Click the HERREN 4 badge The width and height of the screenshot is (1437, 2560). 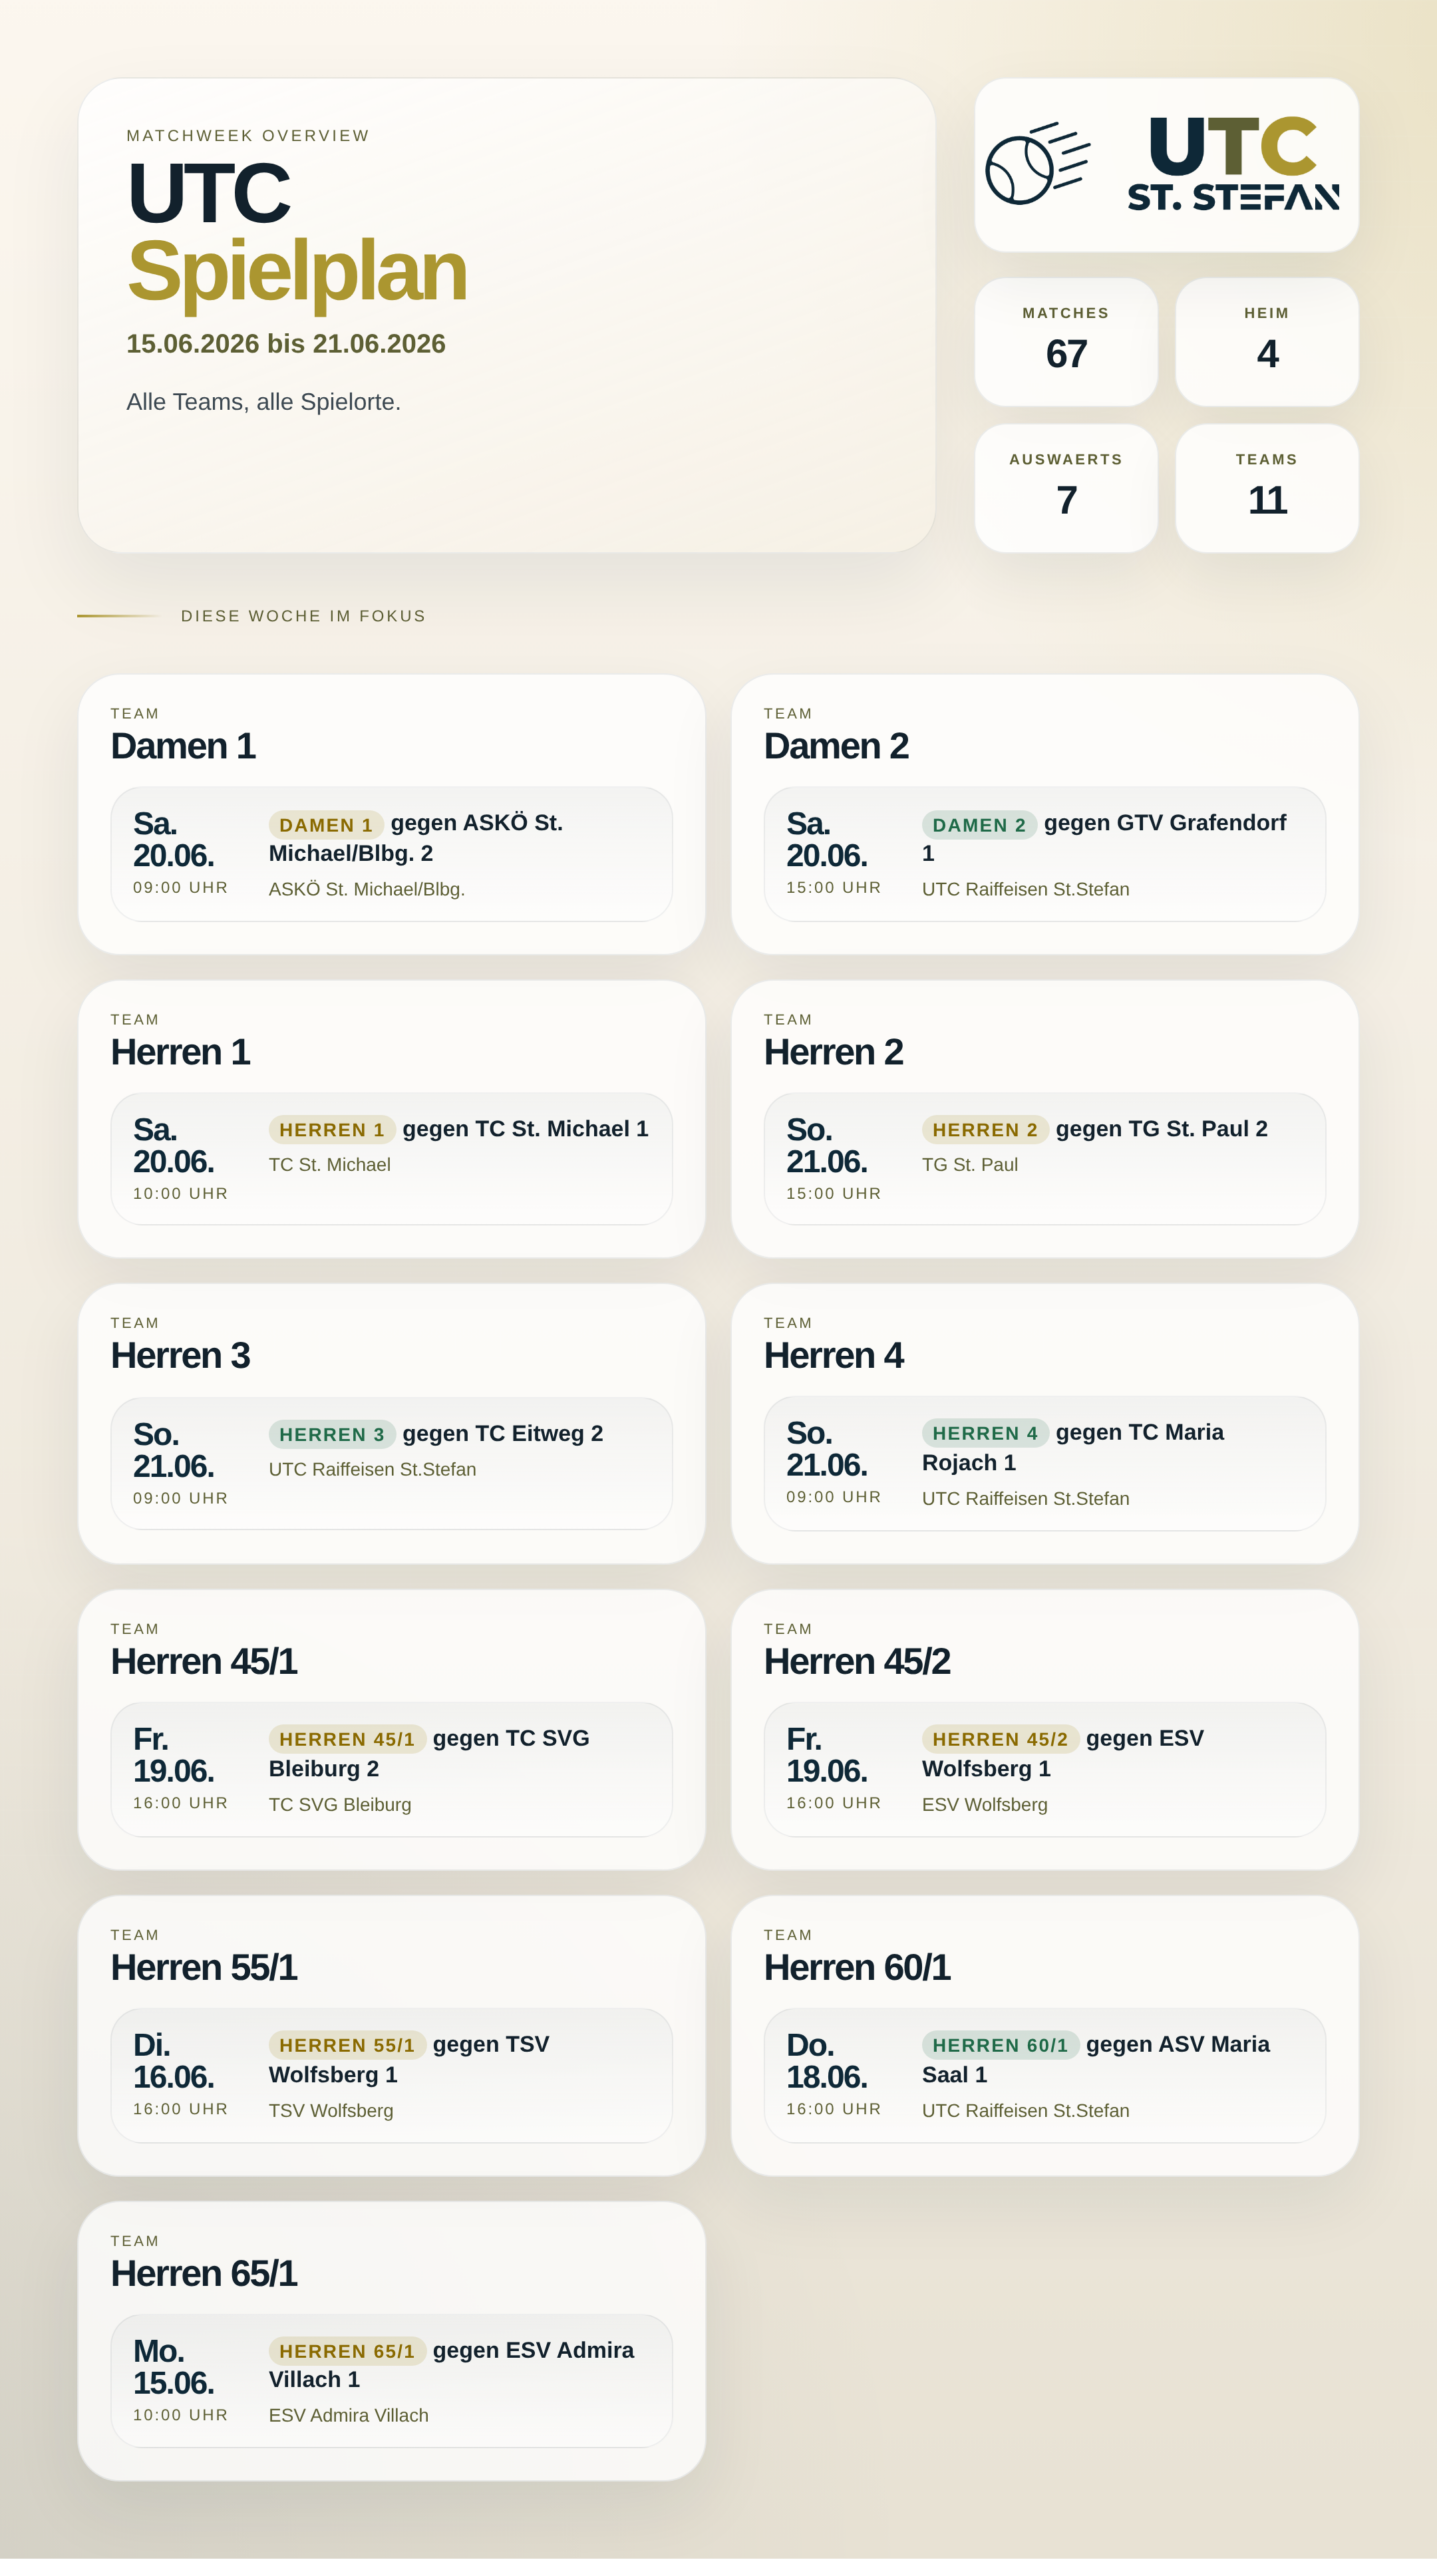click(x=985, y=1433)
